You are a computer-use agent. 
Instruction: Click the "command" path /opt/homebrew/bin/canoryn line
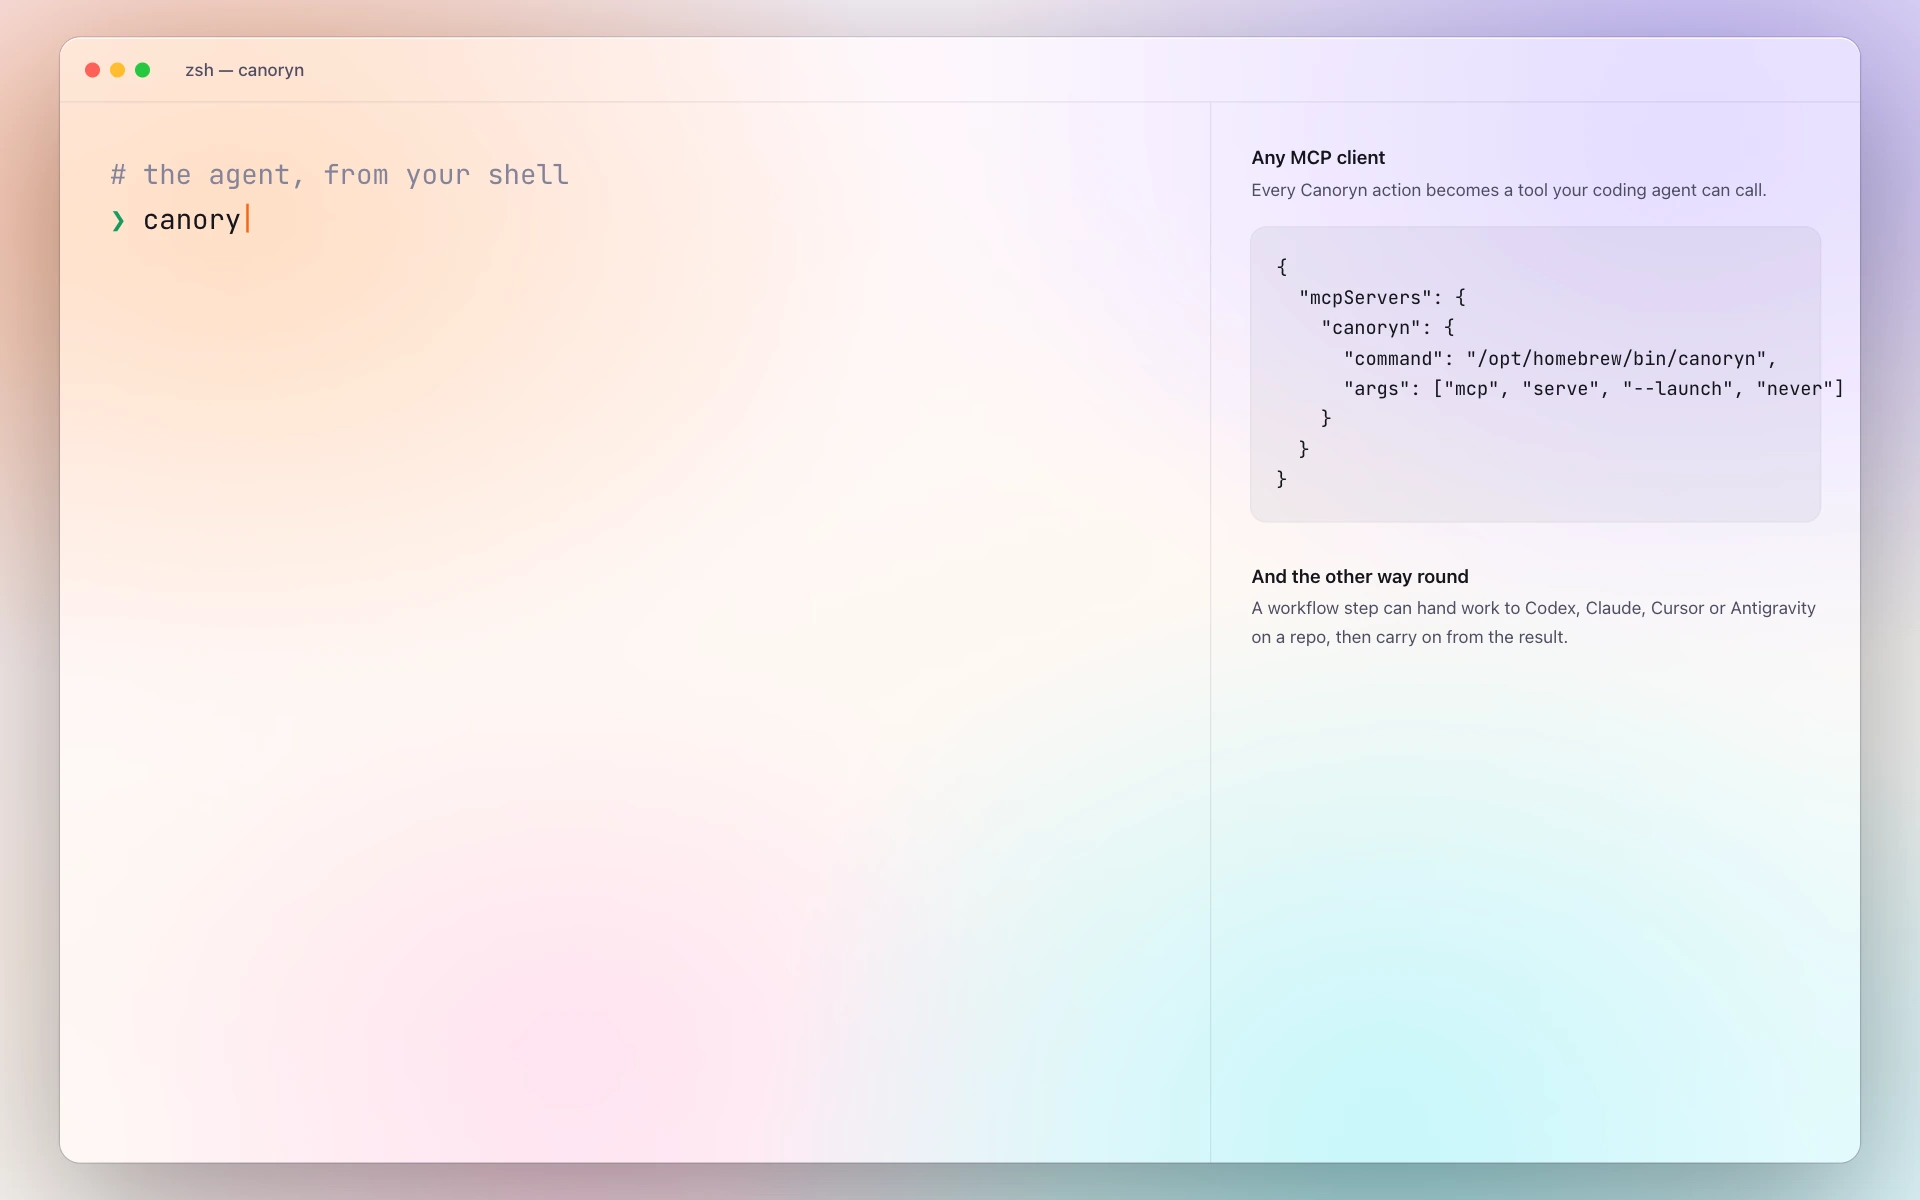[1560, 358]
